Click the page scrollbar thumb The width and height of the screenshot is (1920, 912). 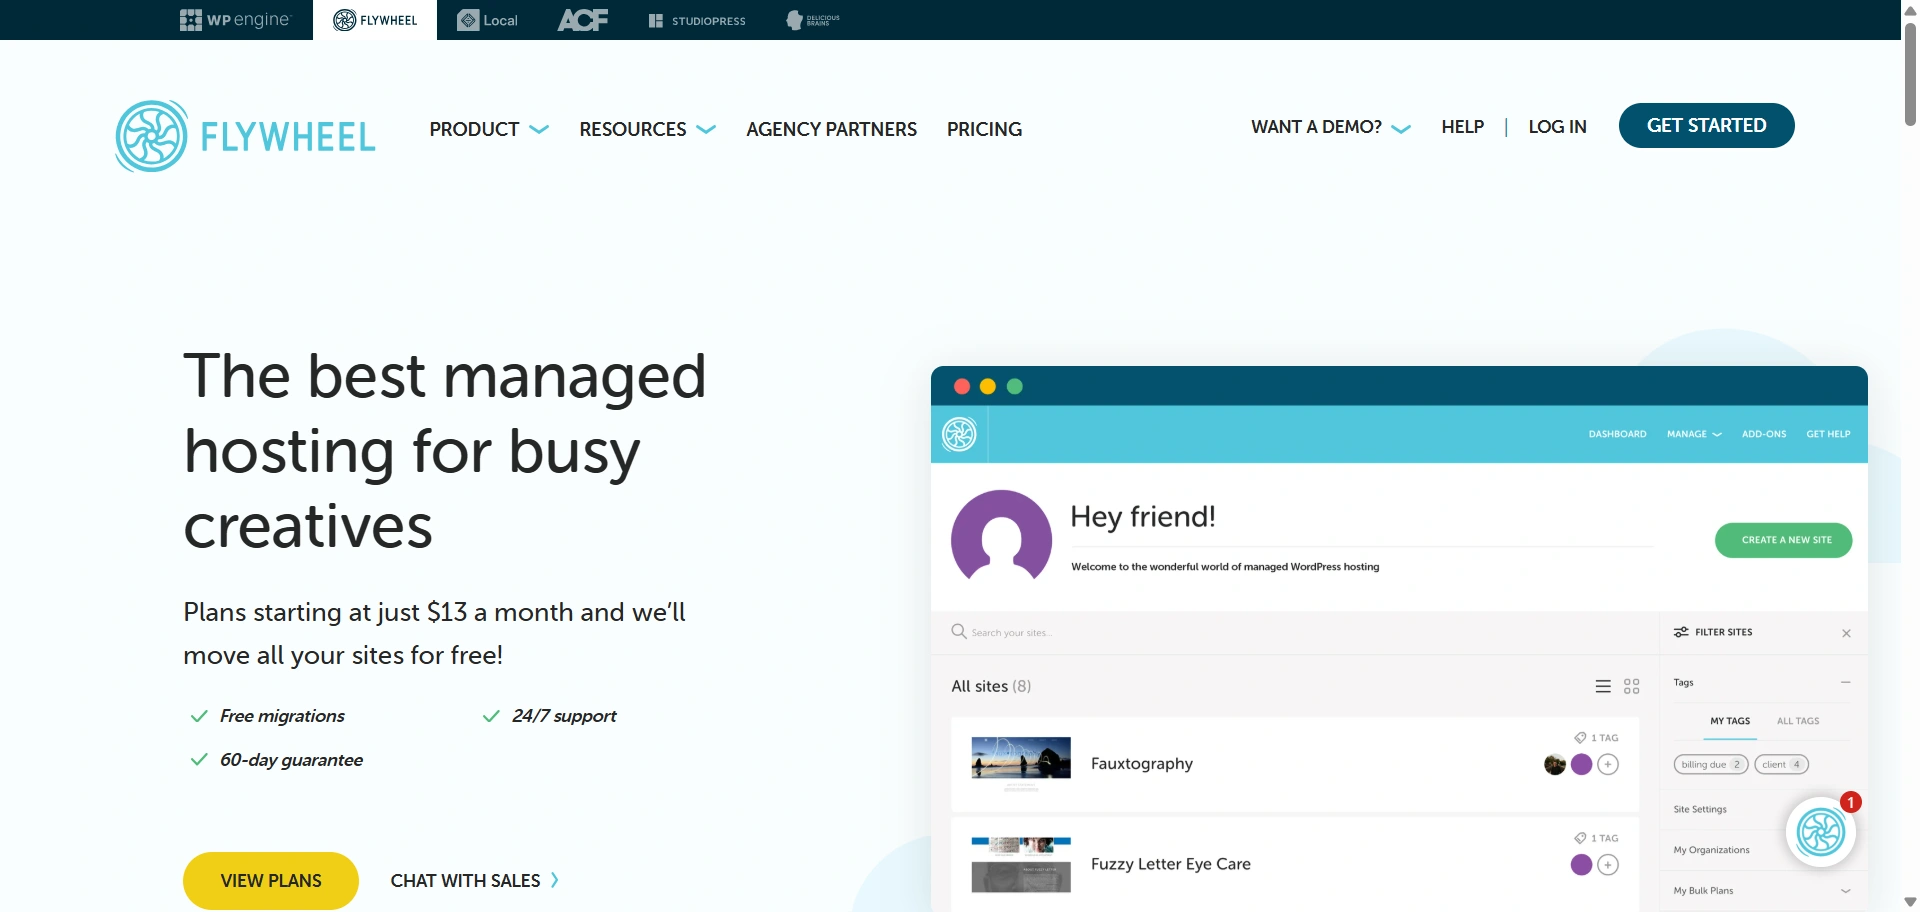(x=1910, y=73)
